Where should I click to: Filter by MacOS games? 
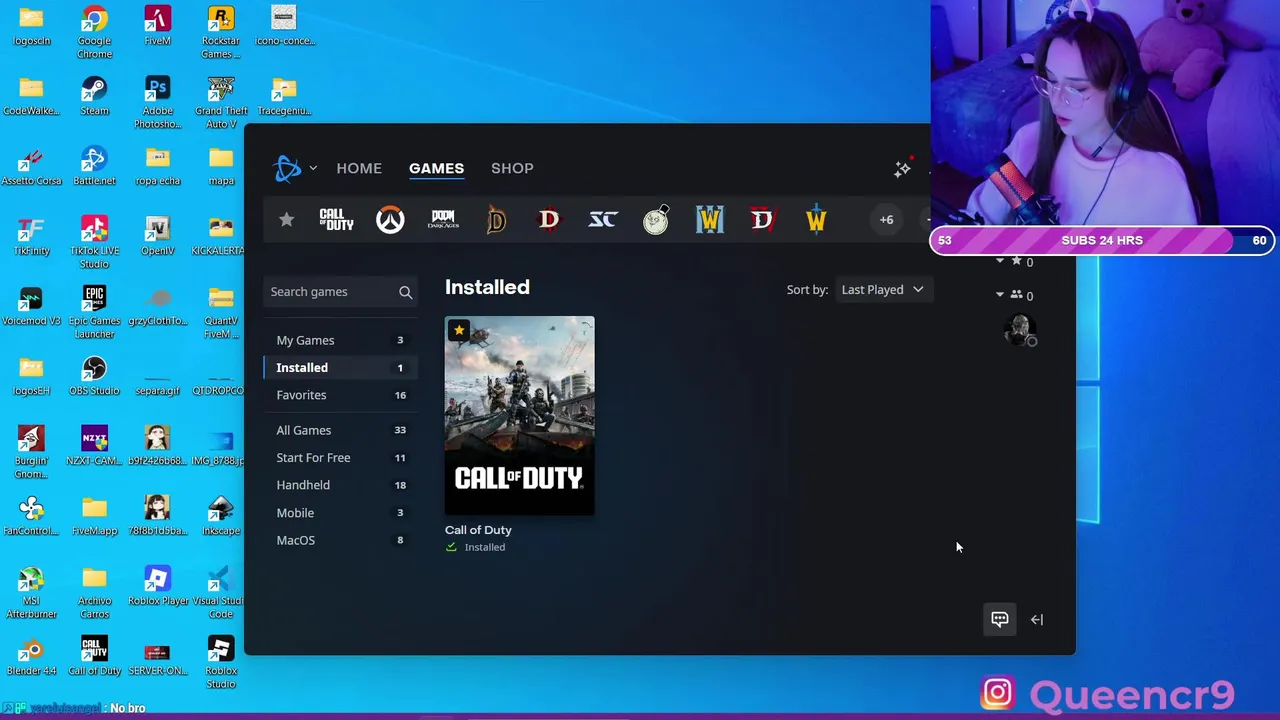(x=341, y=540)
